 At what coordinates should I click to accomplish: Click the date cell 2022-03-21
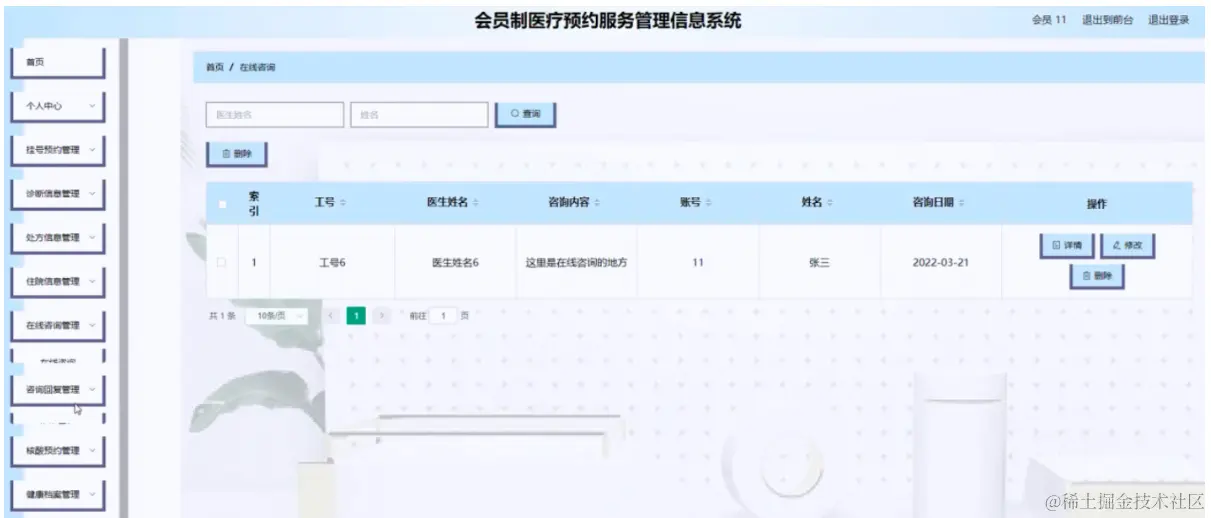[x=941, y=263]
